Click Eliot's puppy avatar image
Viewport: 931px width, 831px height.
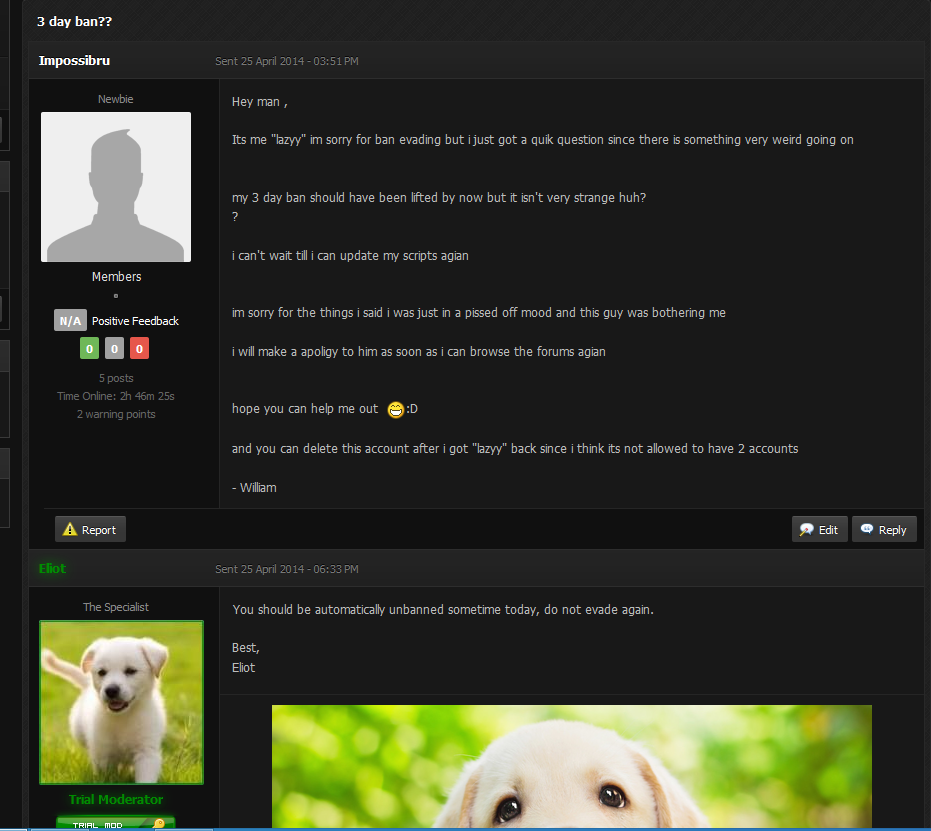(121, 702)
